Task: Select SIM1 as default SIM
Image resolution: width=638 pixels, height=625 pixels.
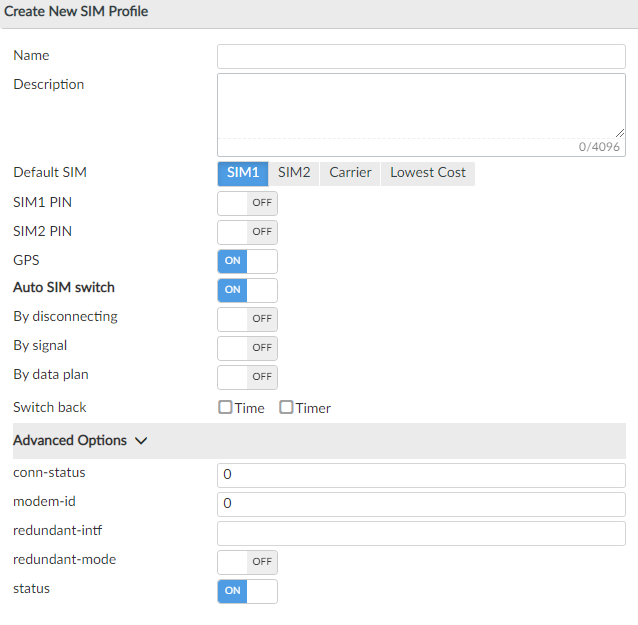Action: [243, 173]
